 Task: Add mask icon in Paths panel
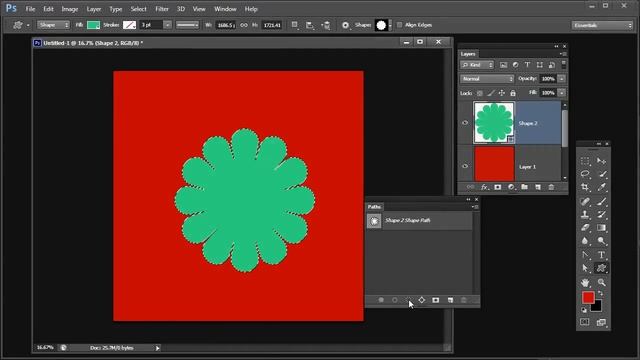pyautogui.click(x=436, y=300)
